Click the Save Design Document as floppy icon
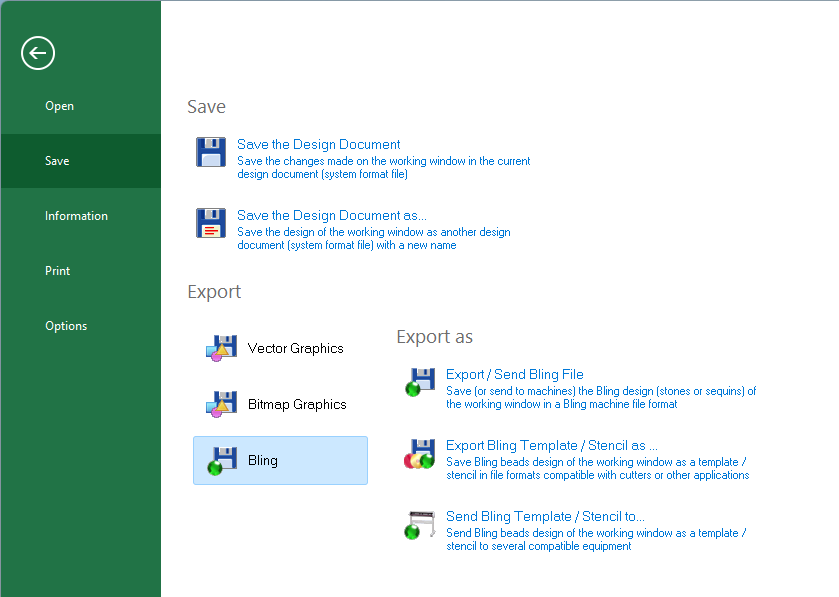839x597 pixels. click(211, 223)
